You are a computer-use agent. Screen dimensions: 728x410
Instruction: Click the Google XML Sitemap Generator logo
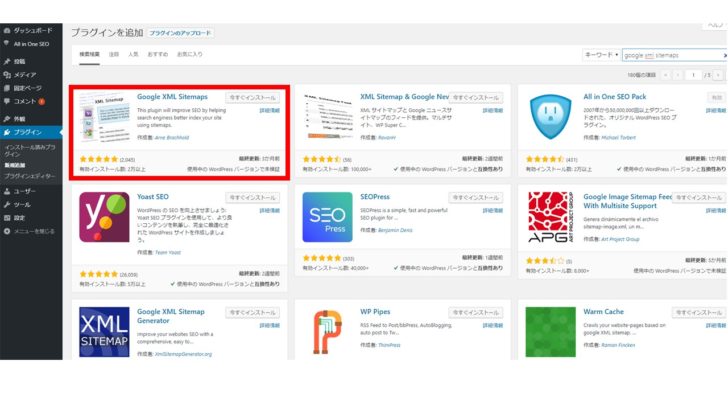[104, 332]
